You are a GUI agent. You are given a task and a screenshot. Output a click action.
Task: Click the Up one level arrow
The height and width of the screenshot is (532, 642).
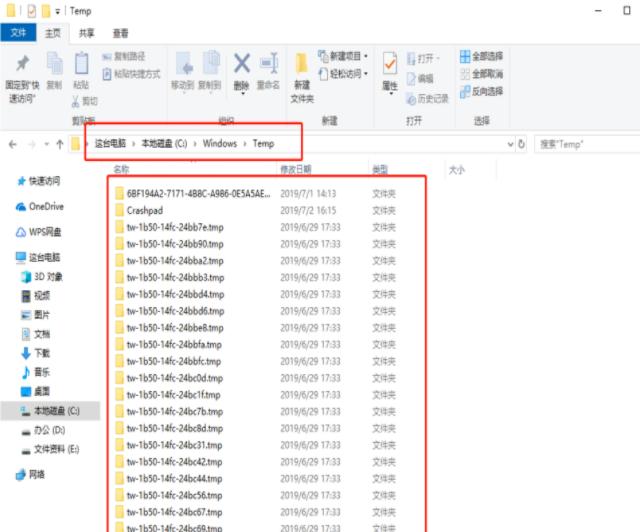click(60, 144)
